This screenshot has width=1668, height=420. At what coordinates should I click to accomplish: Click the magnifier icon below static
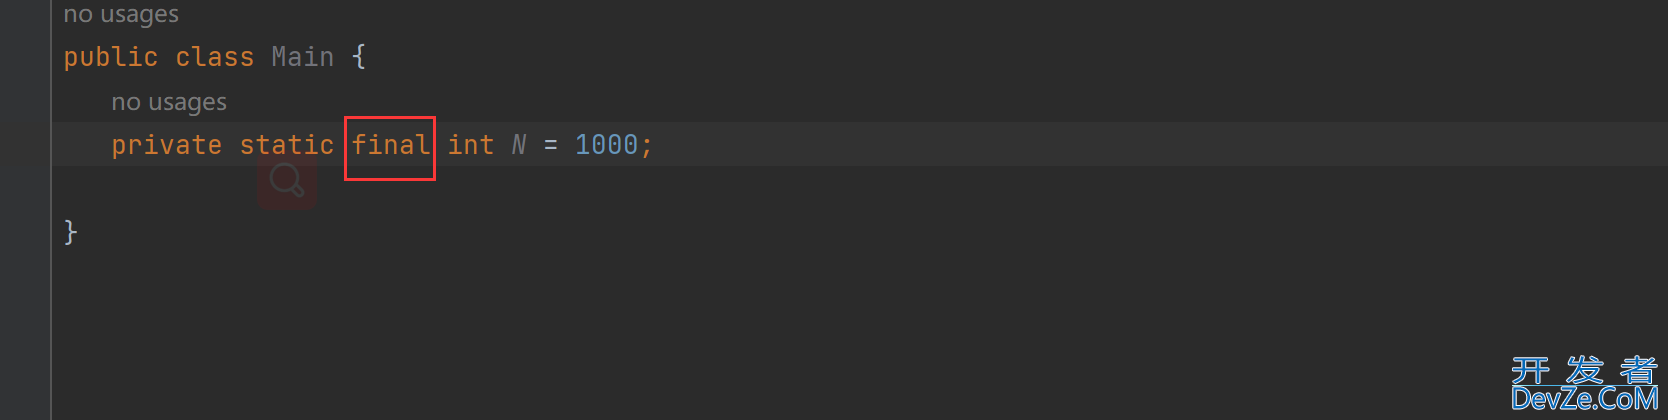287,181
